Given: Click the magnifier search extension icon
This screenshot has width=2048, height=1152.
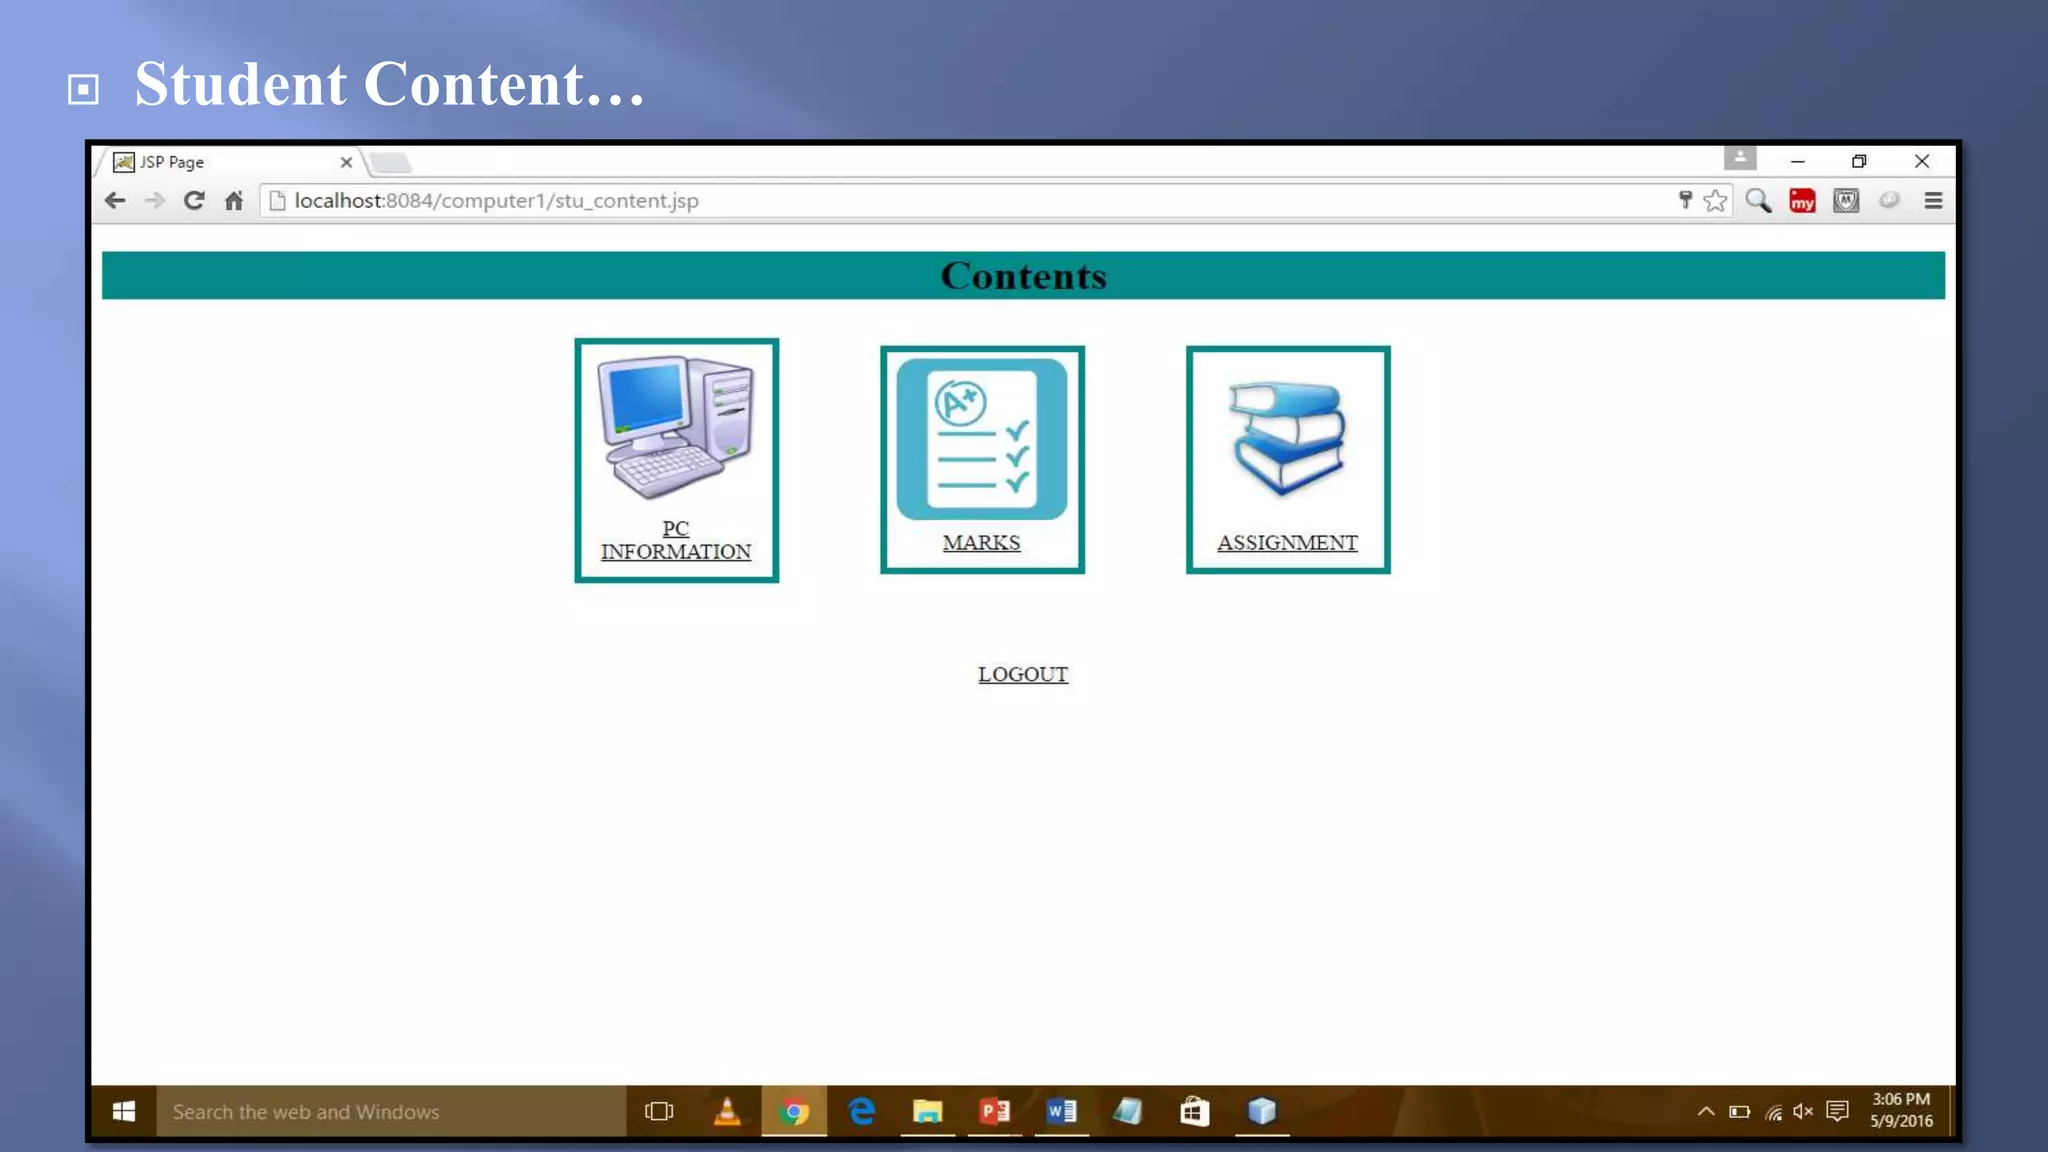Looking at the screenshot, I should (x=1759, y=201).
